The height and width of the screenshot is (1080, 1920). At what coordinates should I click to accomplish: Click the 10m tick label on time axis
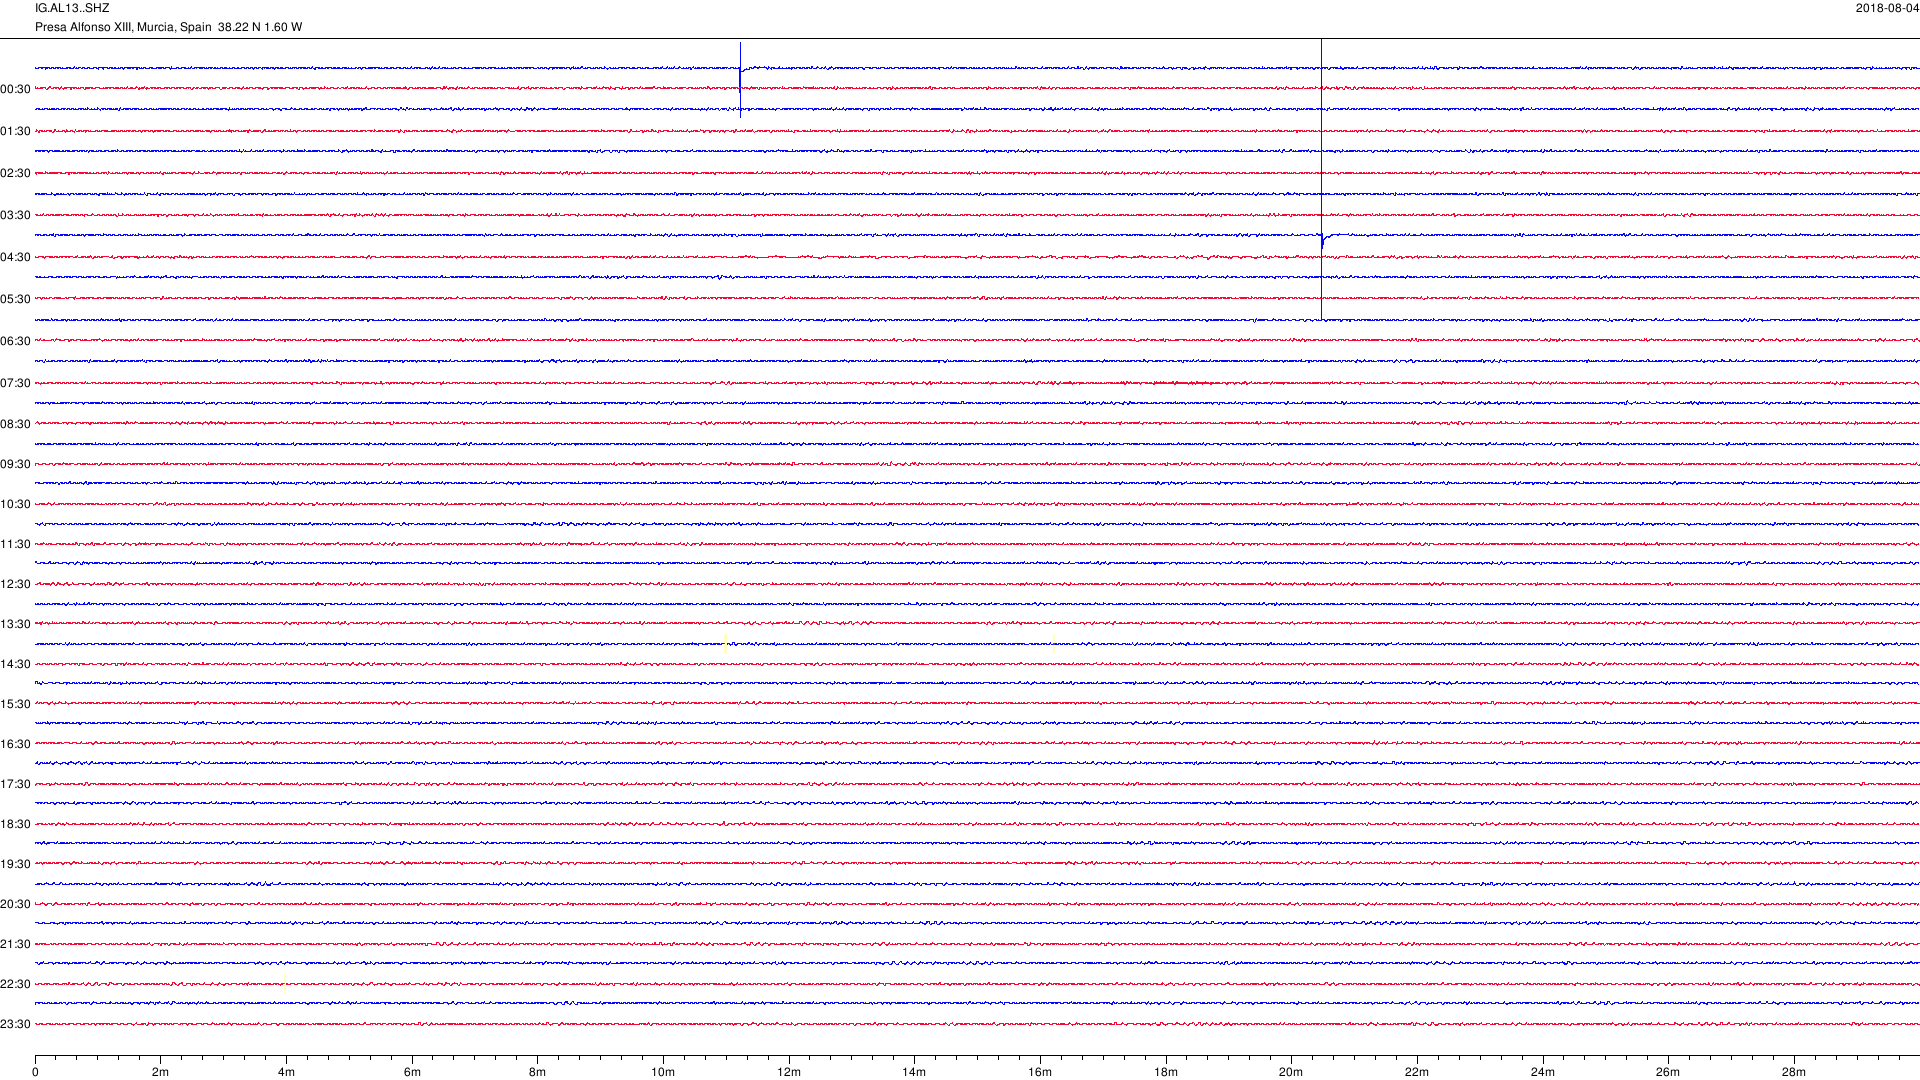pyautogui.click(x=663, y=1072)
